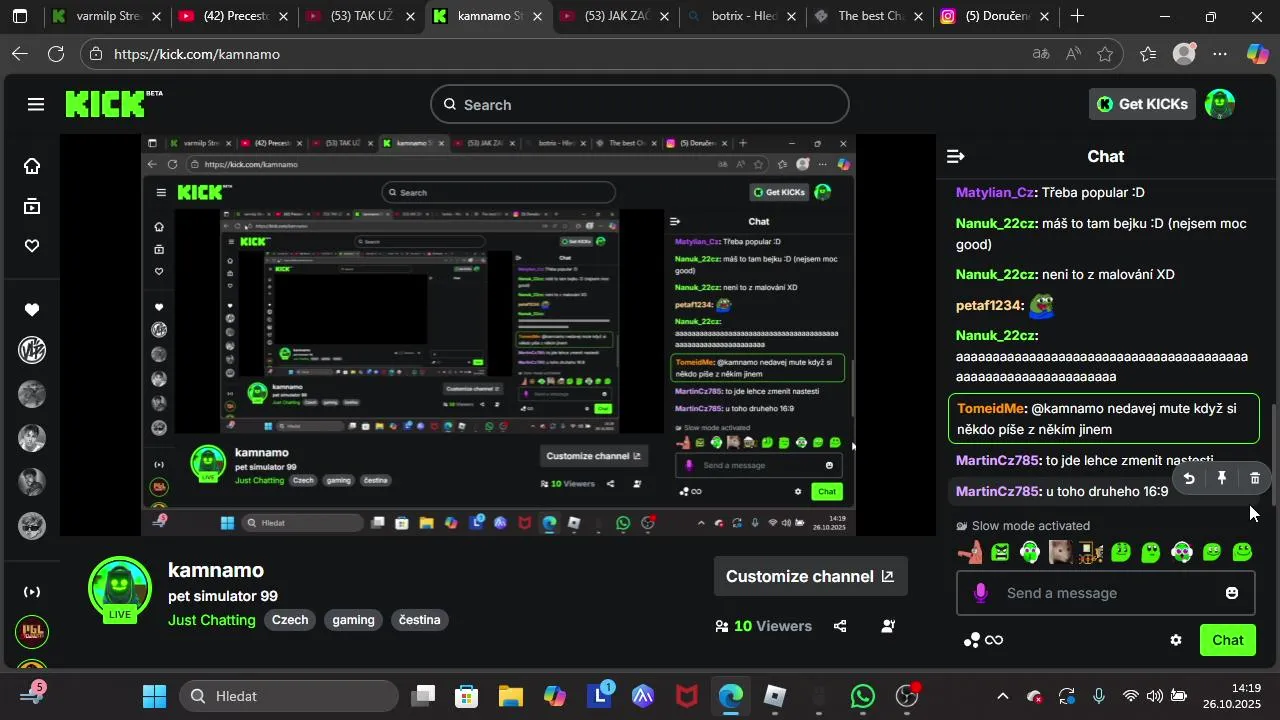Open the hamburger menu beside Kick logo
The image size is (1280, 720).
coord(36,104)
